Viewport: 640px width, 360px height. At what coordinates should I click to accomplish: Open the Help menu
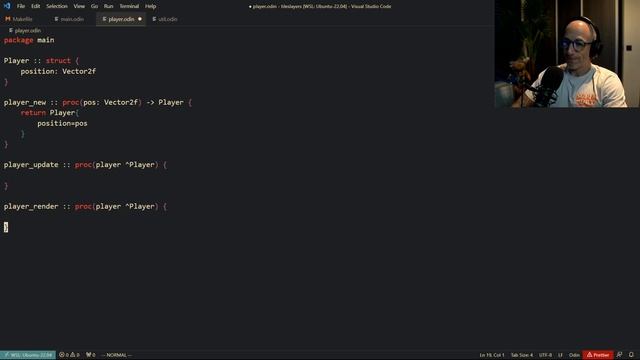point(151,6)
